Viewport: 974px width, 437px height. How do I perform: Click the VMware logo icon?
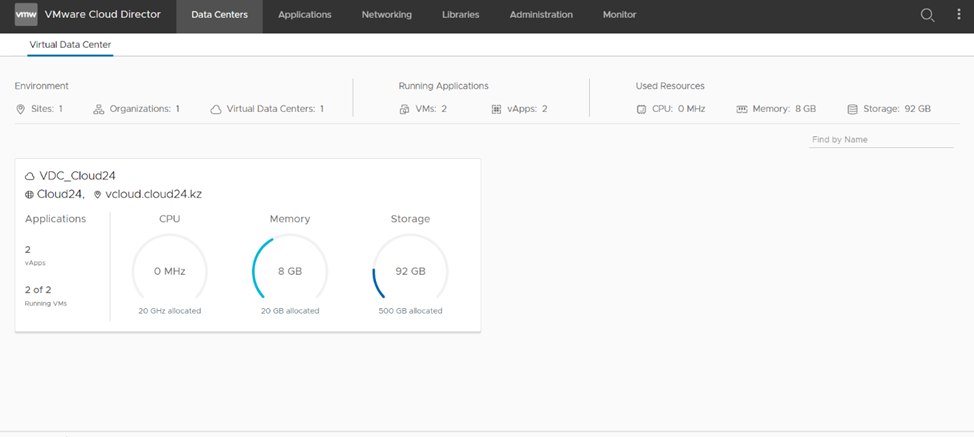click(26, 15)
